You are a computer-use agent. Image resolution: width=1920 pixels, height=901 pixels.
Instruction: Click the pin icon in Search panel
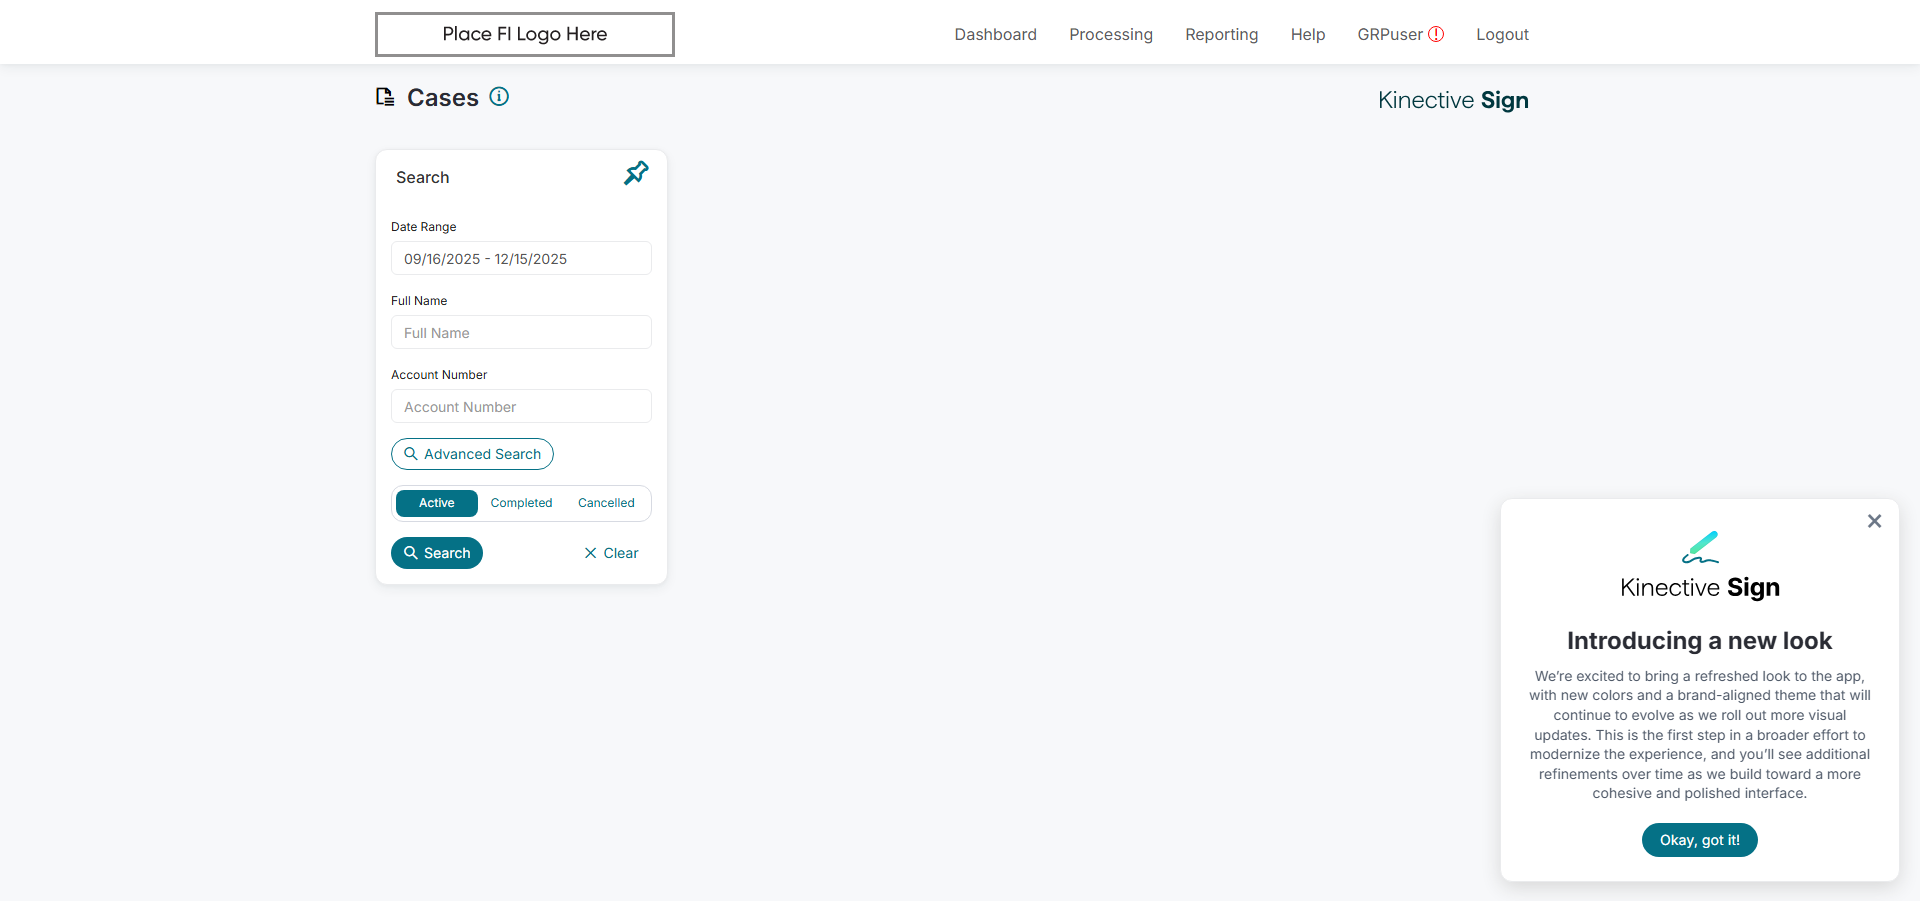tap(636, 173)
